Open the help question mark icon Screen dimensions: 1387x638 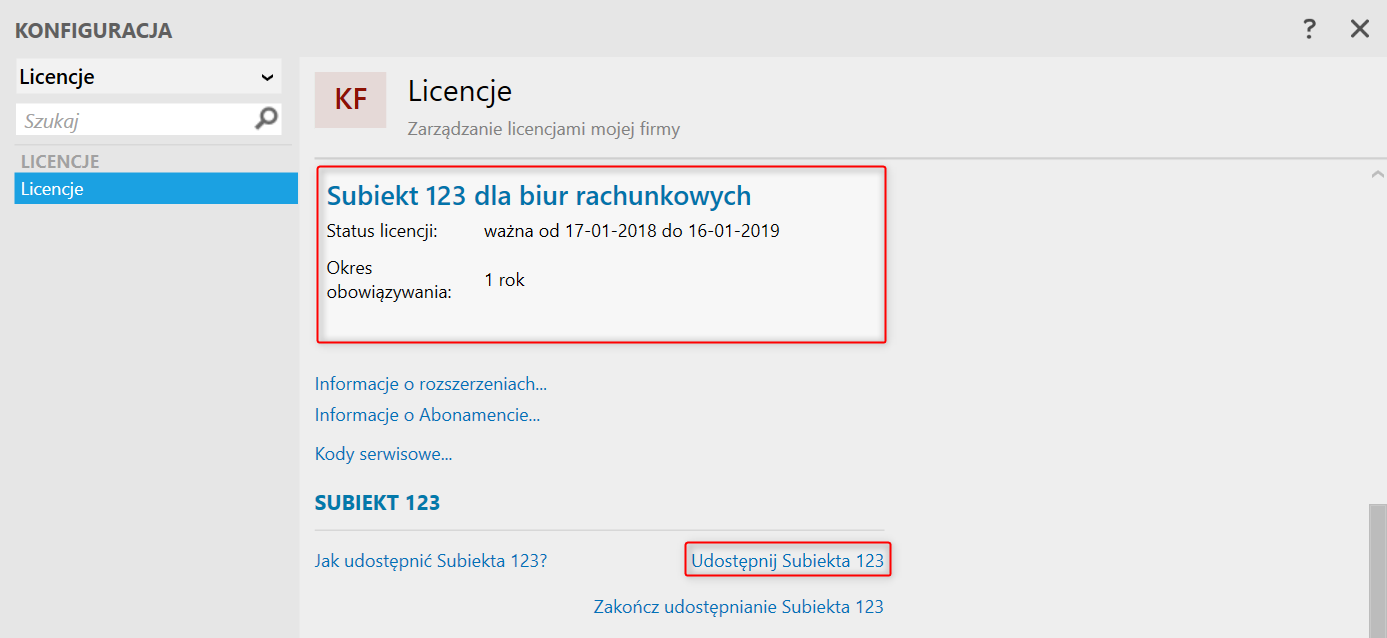pyautogui.click(x=1309, y=29)
